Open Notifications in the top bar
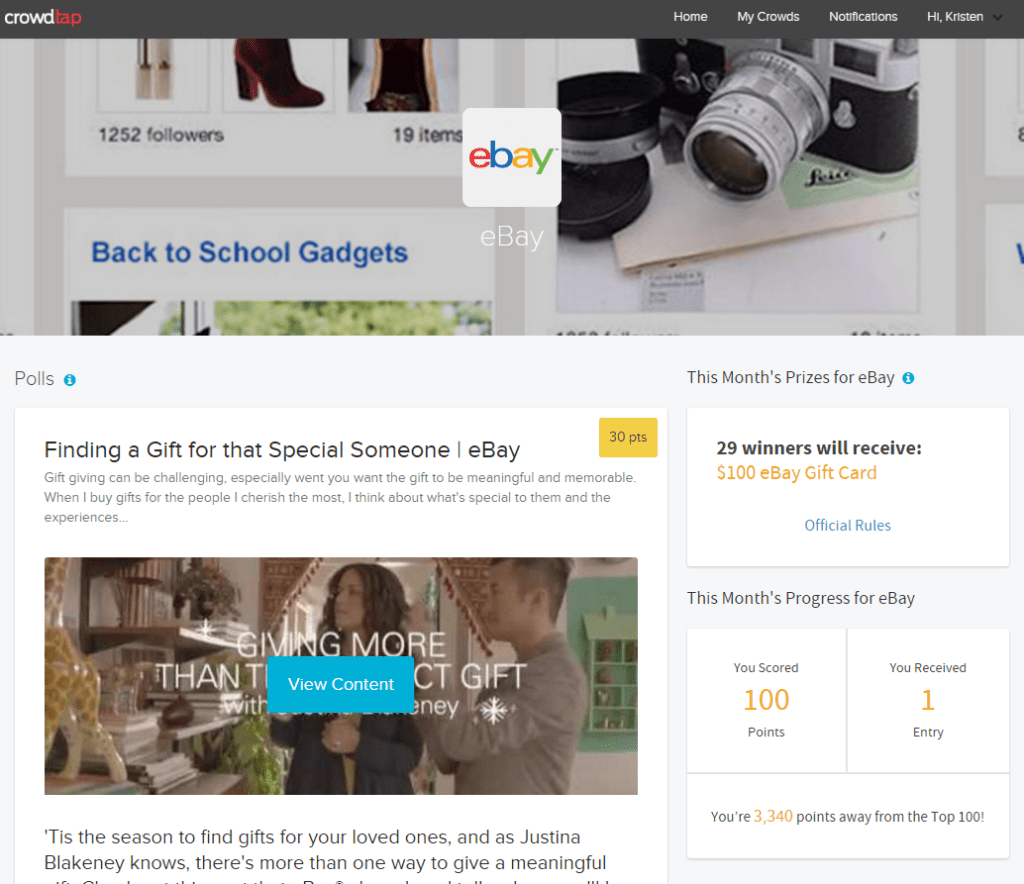Viewport: 1024px width, 884px height. point(863,17)
